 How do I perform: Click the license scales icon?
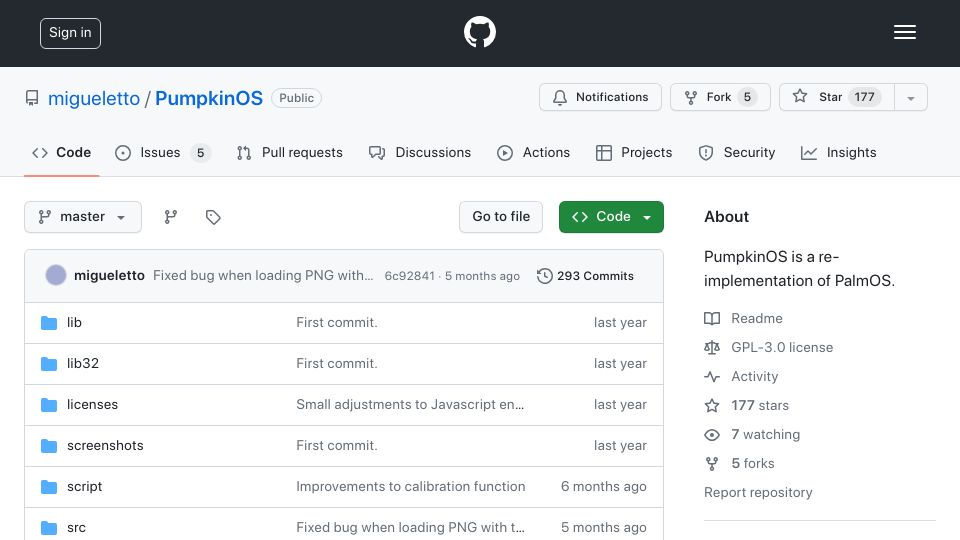tap(711, 348)
